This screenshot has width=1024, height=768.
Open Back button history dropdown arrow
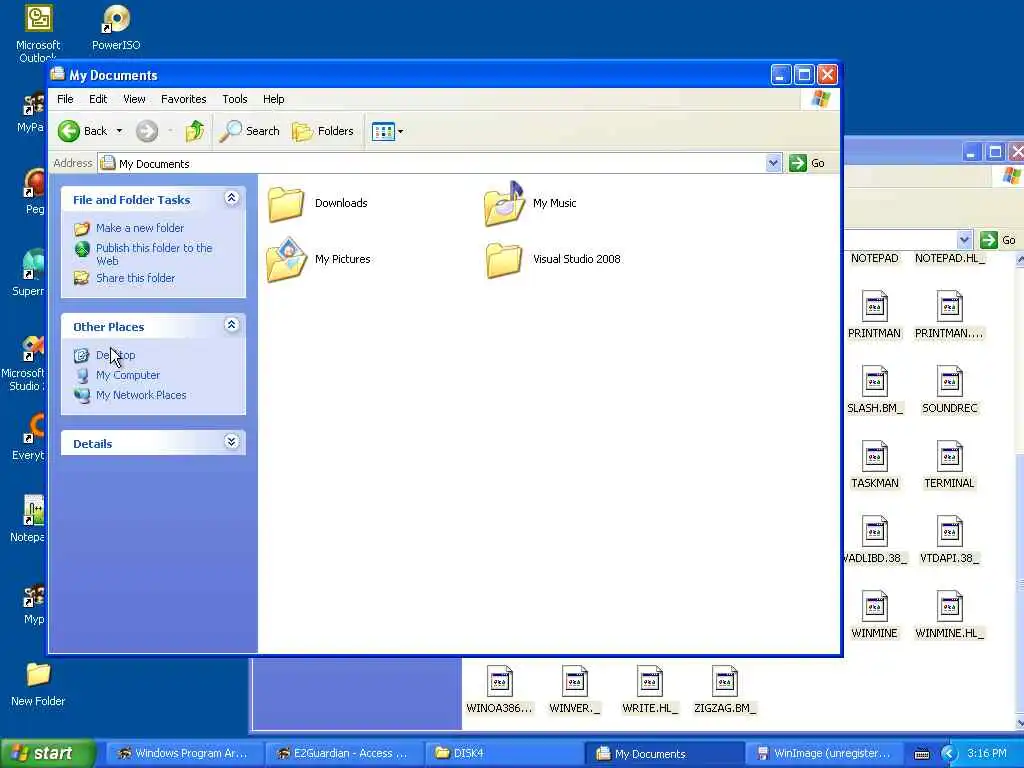pos(120,131)
